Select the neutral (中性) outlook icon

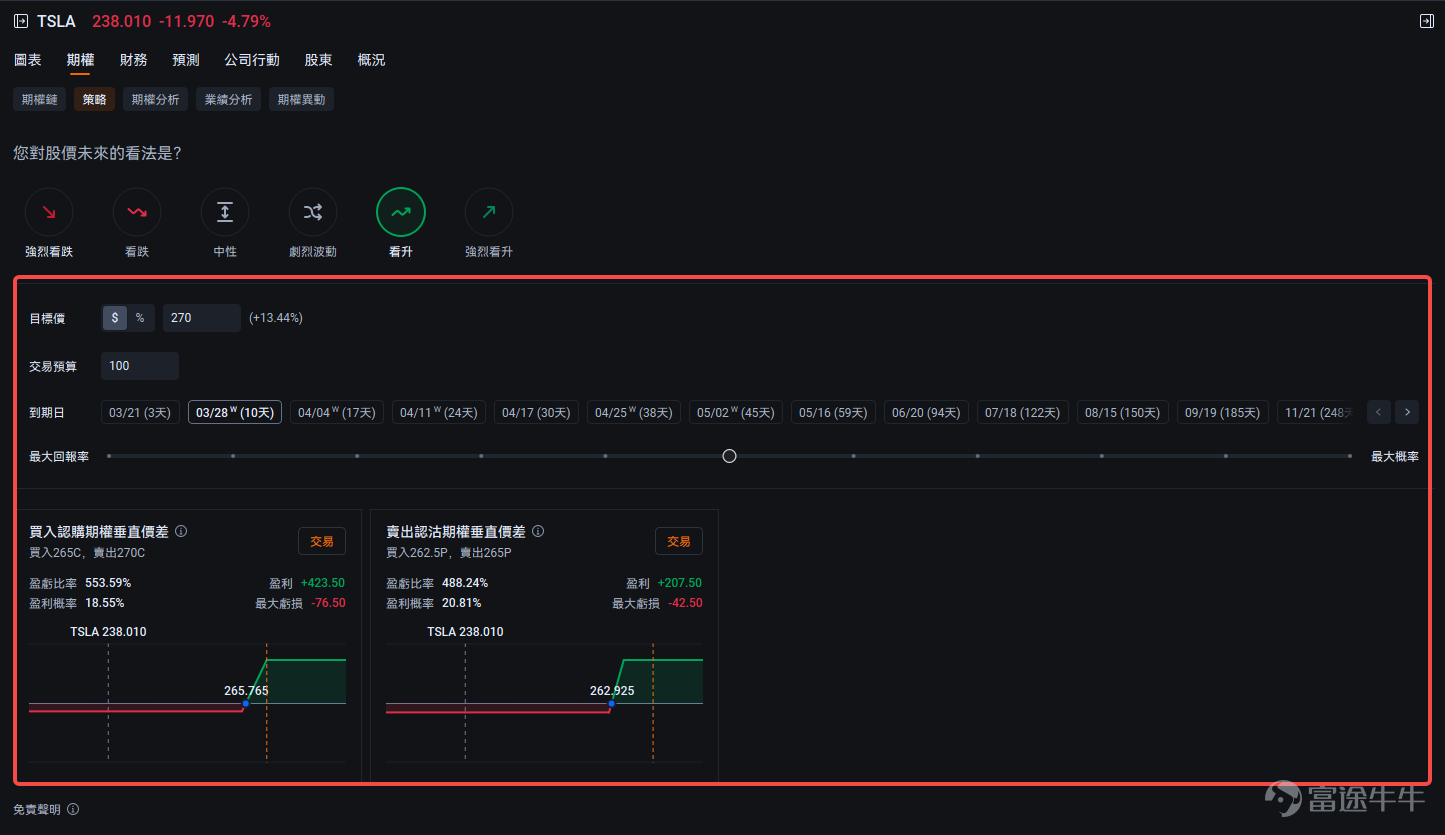[x=225, y=212]
